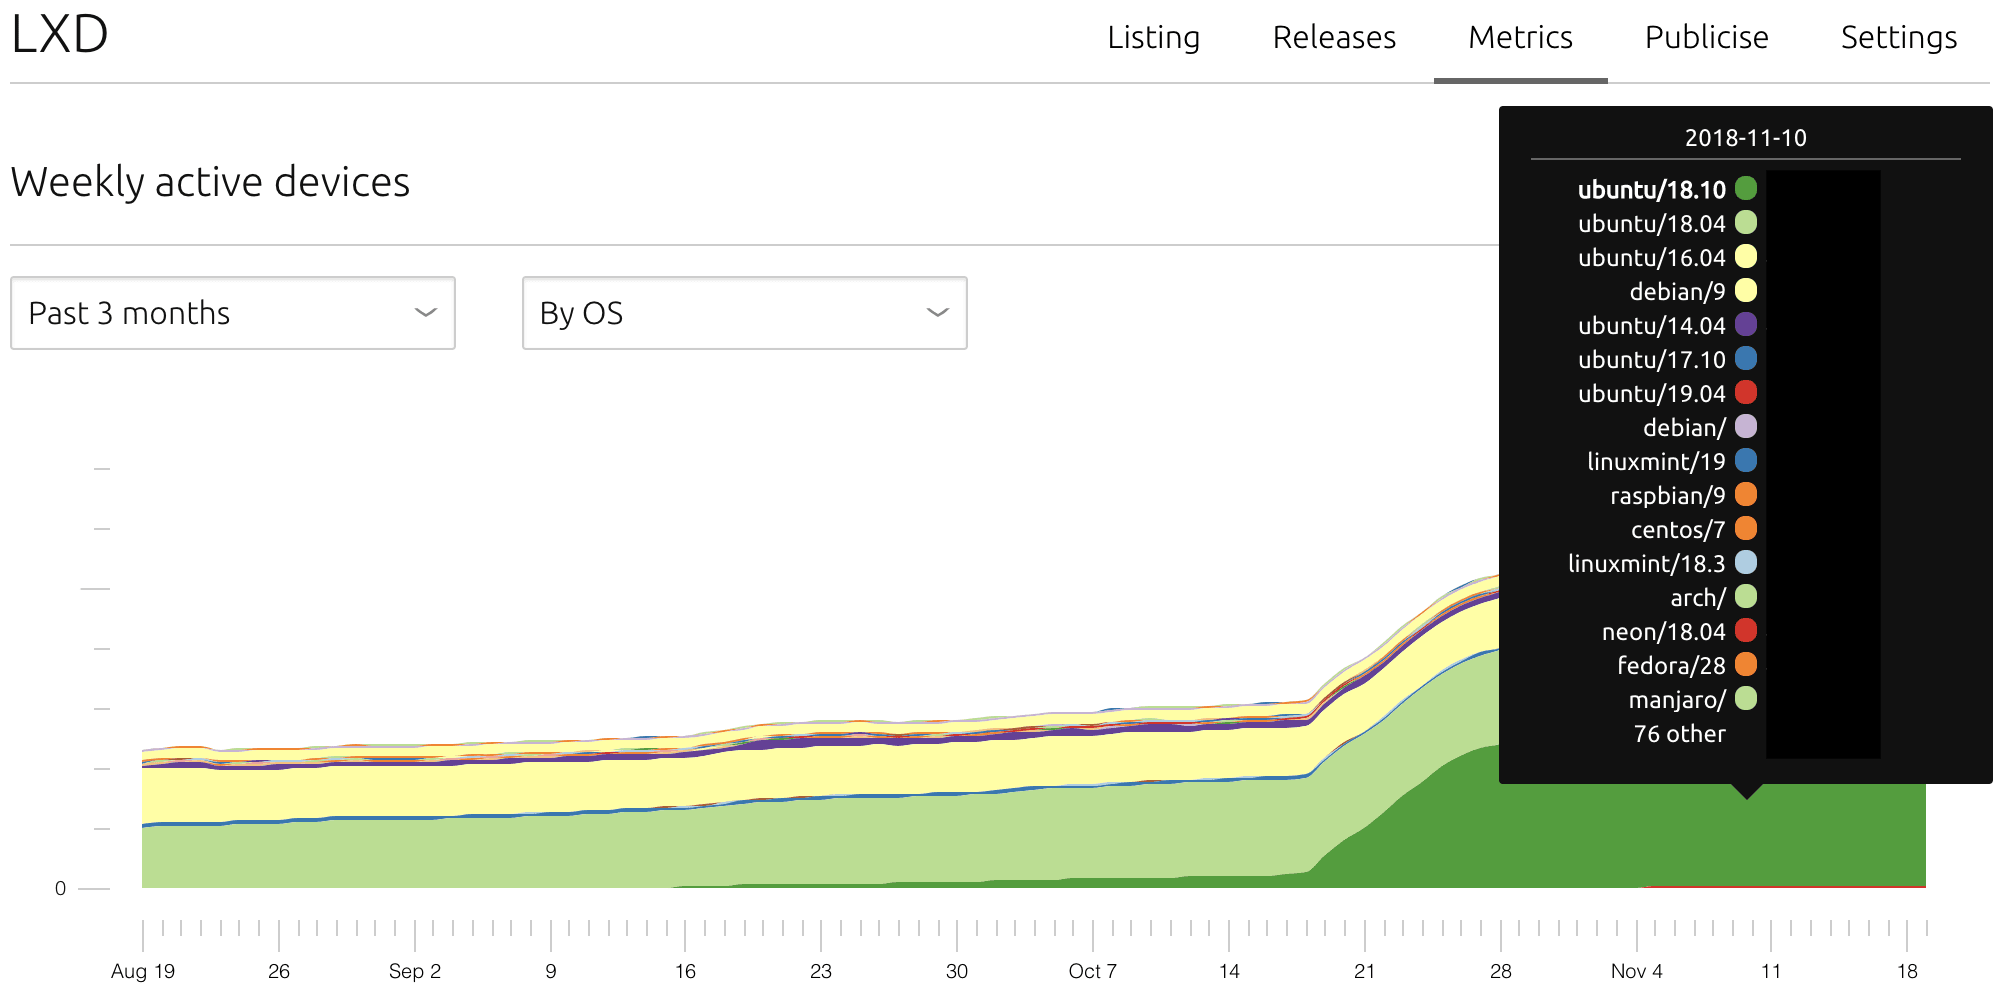Switch to the Releases tab

1334,38
